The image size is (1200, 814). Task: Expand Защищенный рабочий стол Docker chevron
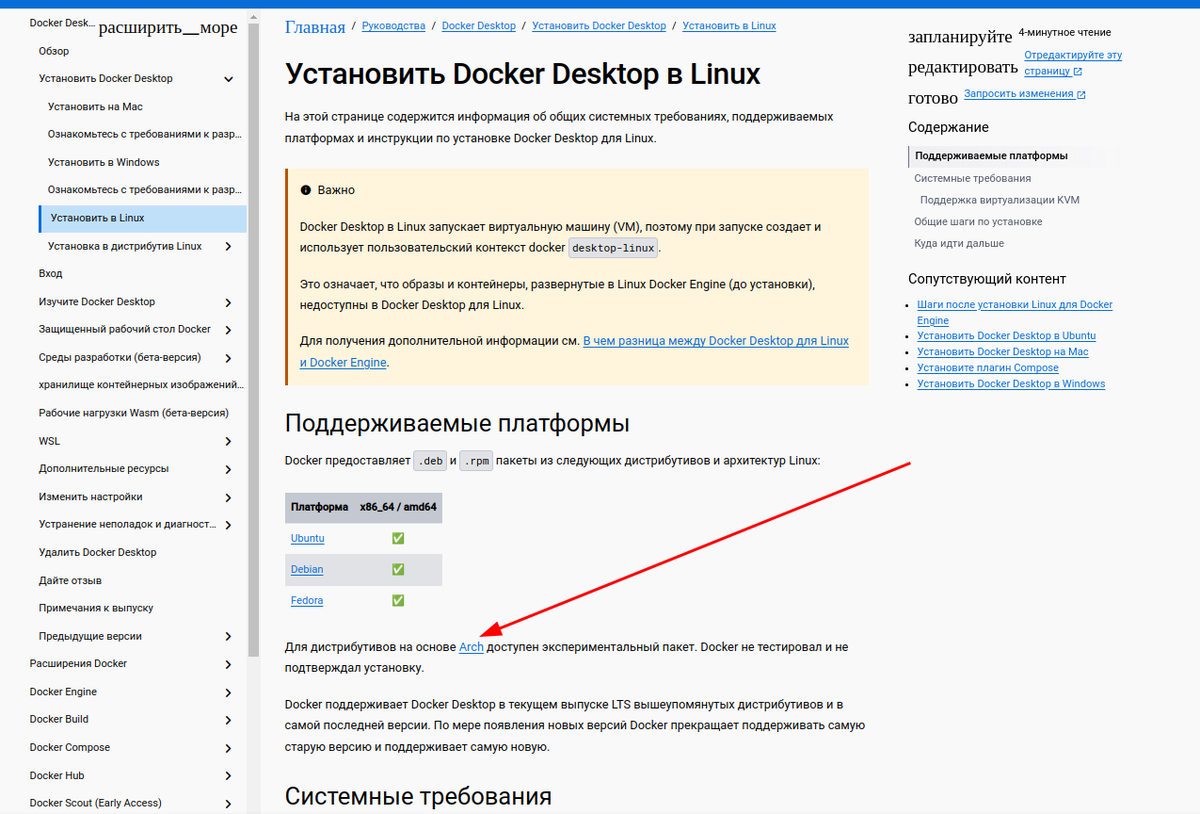229,330
